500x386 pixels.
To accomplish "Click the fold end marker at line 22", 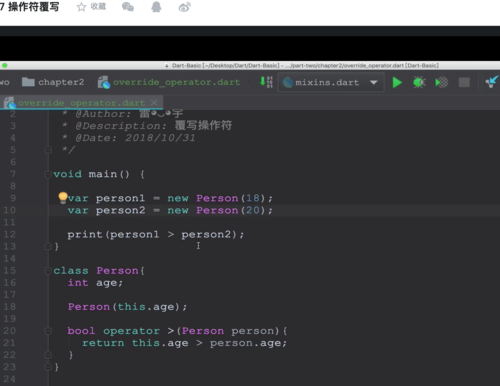I will point(48,355).
